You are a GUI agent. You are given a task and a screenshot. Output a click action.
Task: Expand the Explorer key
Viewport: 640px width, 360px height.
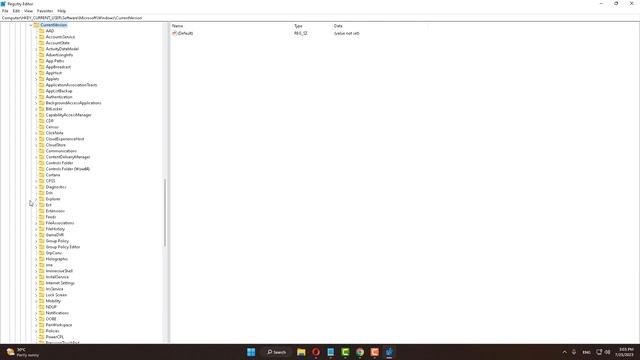click(x=36, y=199)
